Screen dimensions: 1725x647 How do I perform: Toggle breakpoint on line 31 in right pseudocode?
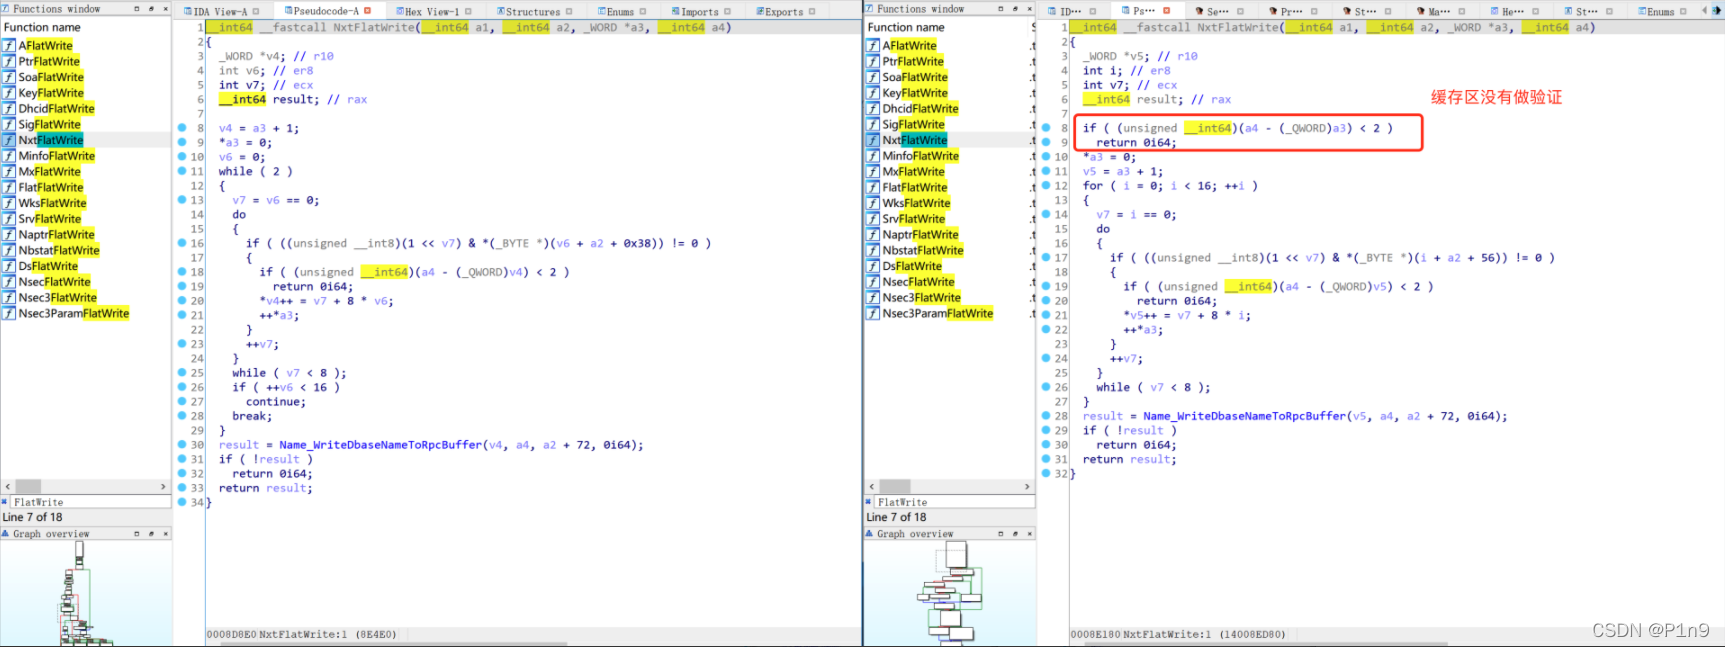(x=1046, y=459)
